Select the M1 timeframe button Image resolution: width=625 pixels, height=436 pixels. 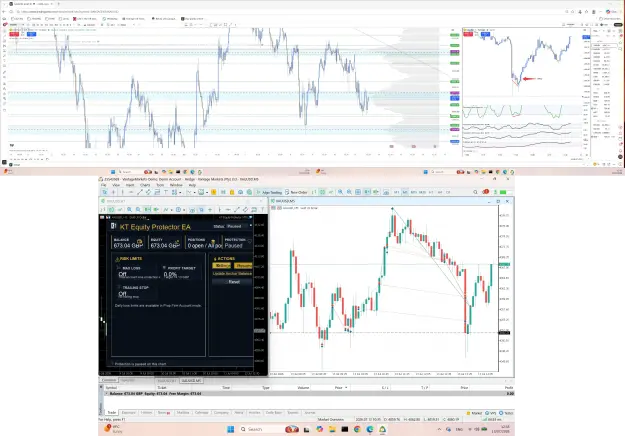(x=397, y=192)
